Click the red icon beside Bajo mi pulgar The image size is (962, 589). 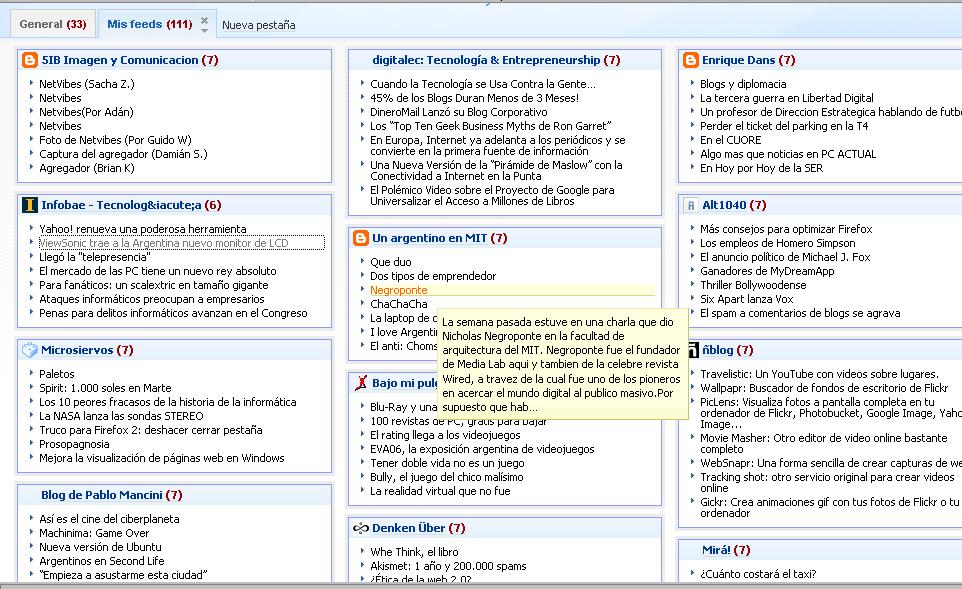(361, 383)
